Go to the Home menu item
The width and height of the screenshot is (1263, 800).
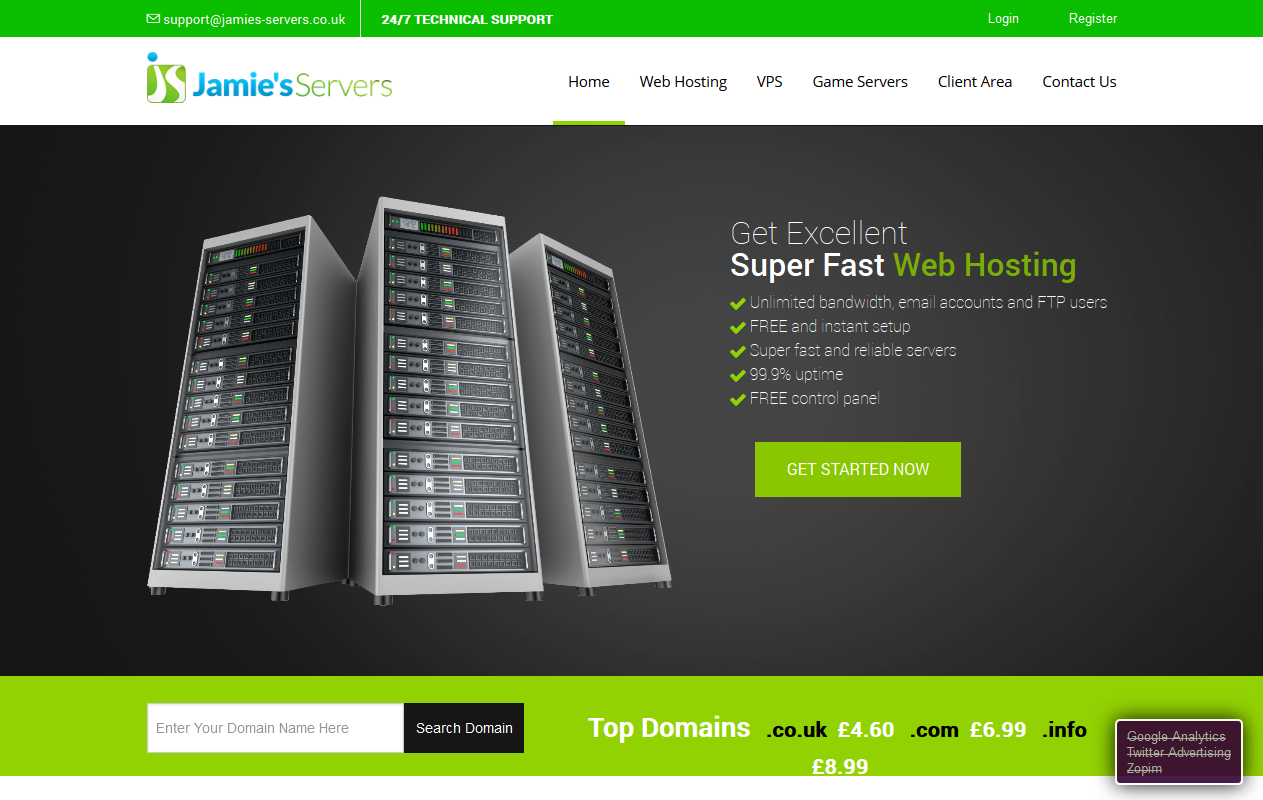pyautogui.click(x=589, y=82)
